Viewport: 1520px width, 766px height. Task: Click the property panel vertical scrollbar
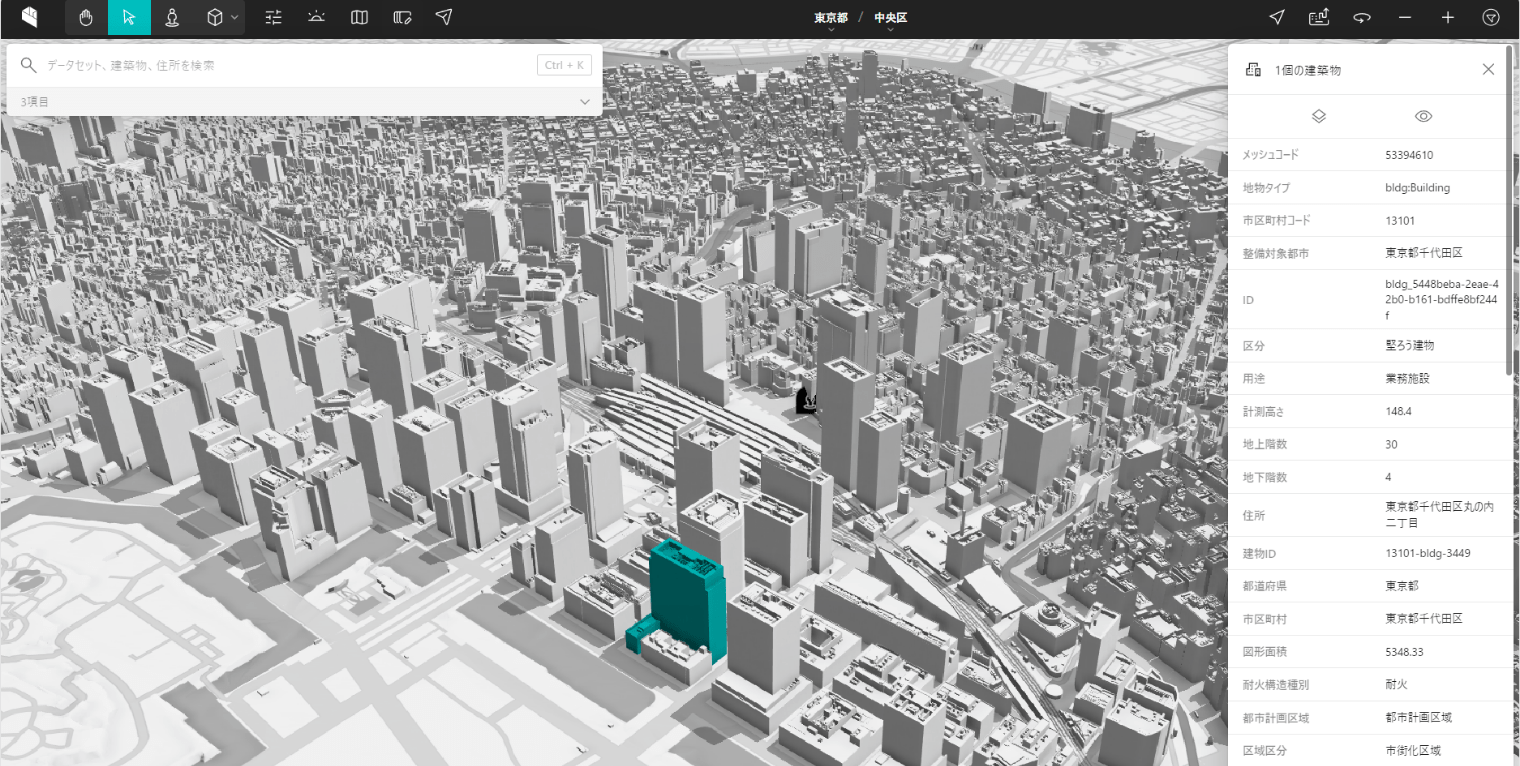click(x=1510, y=210)
